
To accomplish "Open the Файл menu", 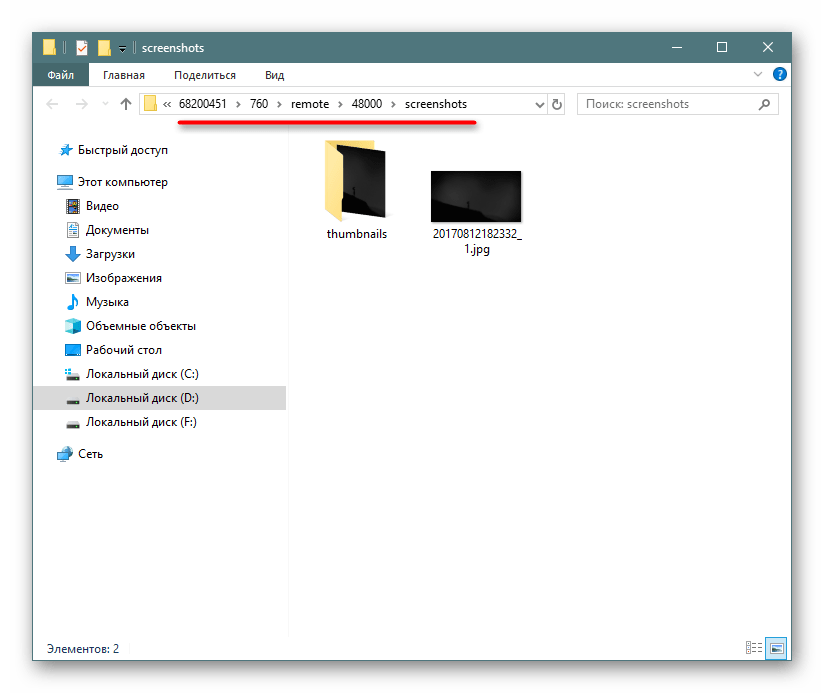I will pos(60,75).
